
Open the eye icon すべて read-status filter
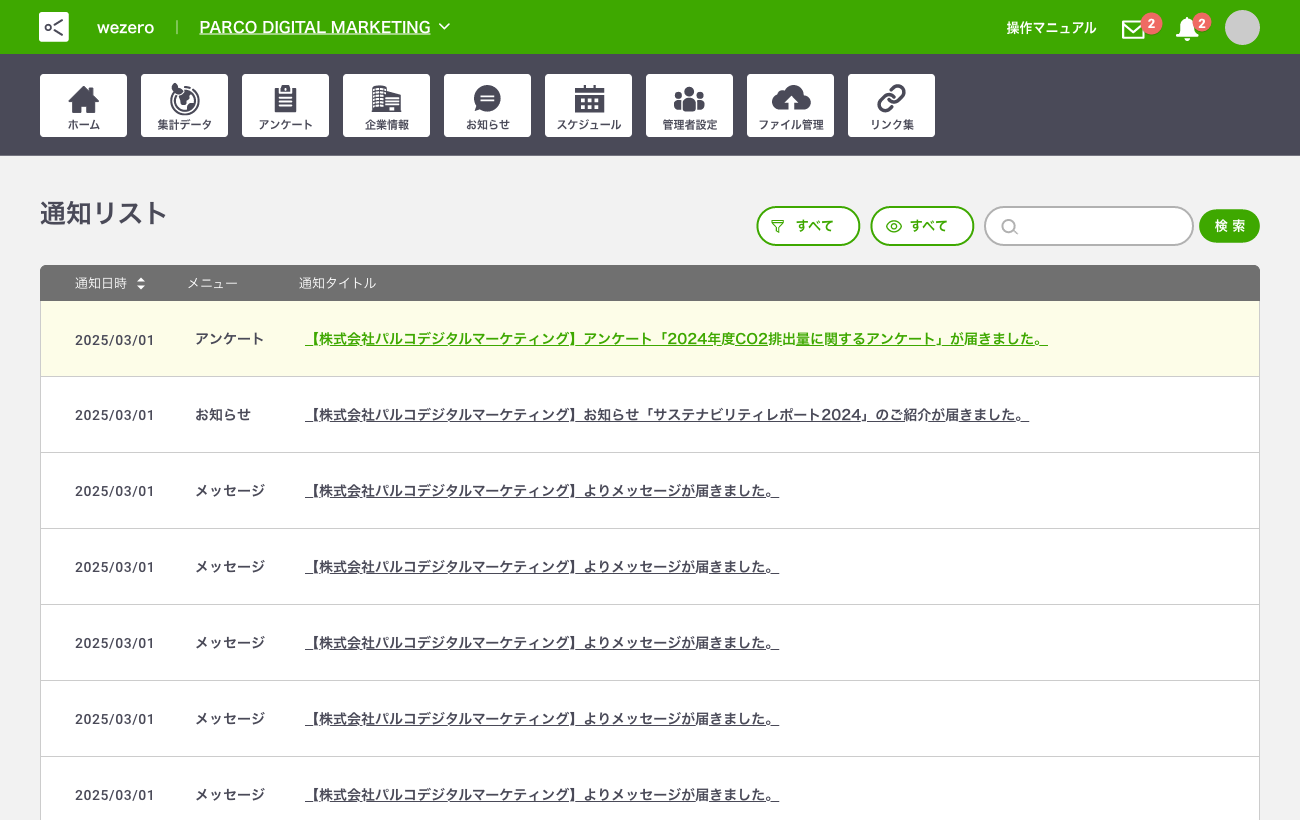point(922,226)
